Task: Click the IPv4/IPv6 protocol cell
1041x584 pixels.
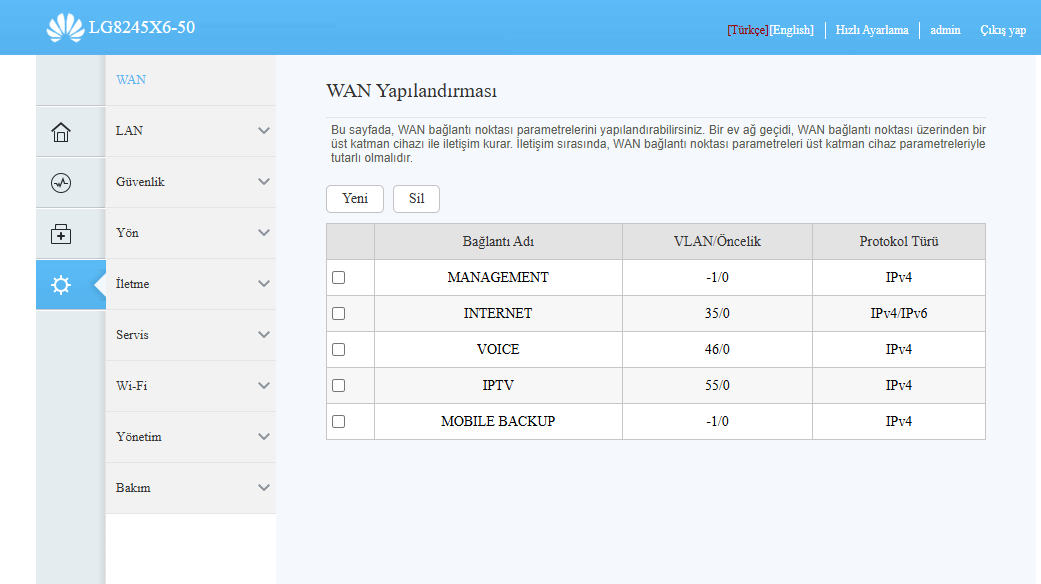Action: pyautogui.click(x=899, y=313)
